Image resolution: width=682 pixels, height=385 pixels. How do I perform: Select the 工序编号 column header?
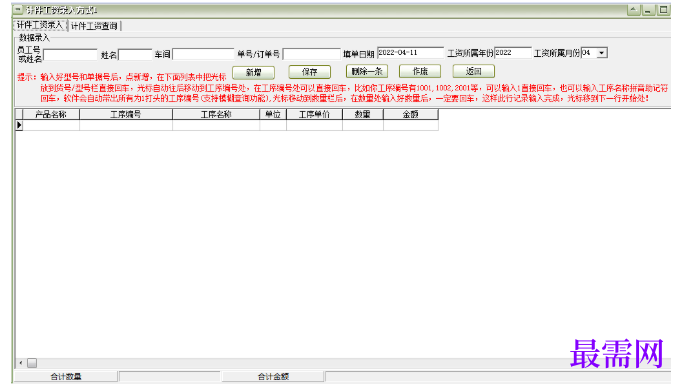[x=126, y=114]
